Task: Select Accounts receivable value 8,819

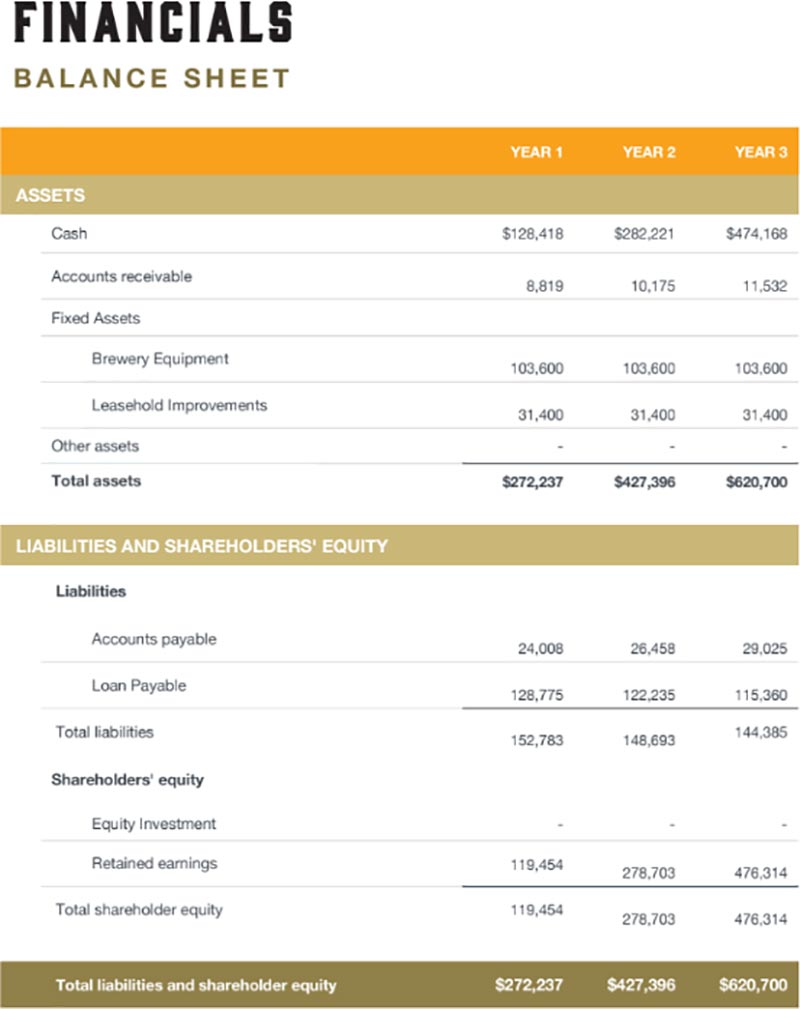Action: click(544, 286)
